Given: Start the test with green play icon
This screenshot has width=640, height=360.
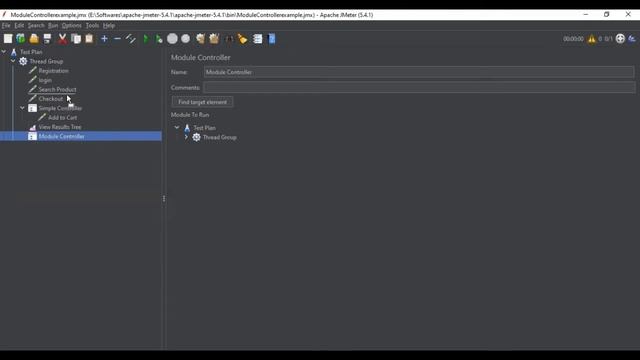Looking at the screenshot, I should point(146,39).
